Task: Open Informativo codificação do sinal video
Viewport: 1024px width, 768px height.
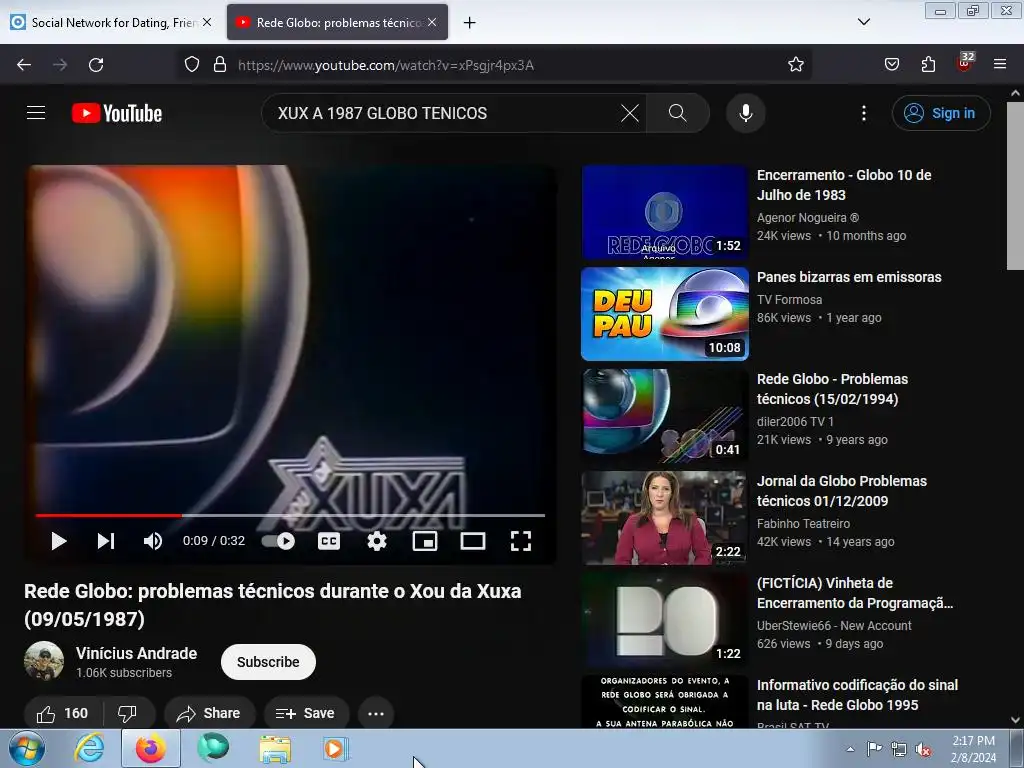Action: pos(857,695)
